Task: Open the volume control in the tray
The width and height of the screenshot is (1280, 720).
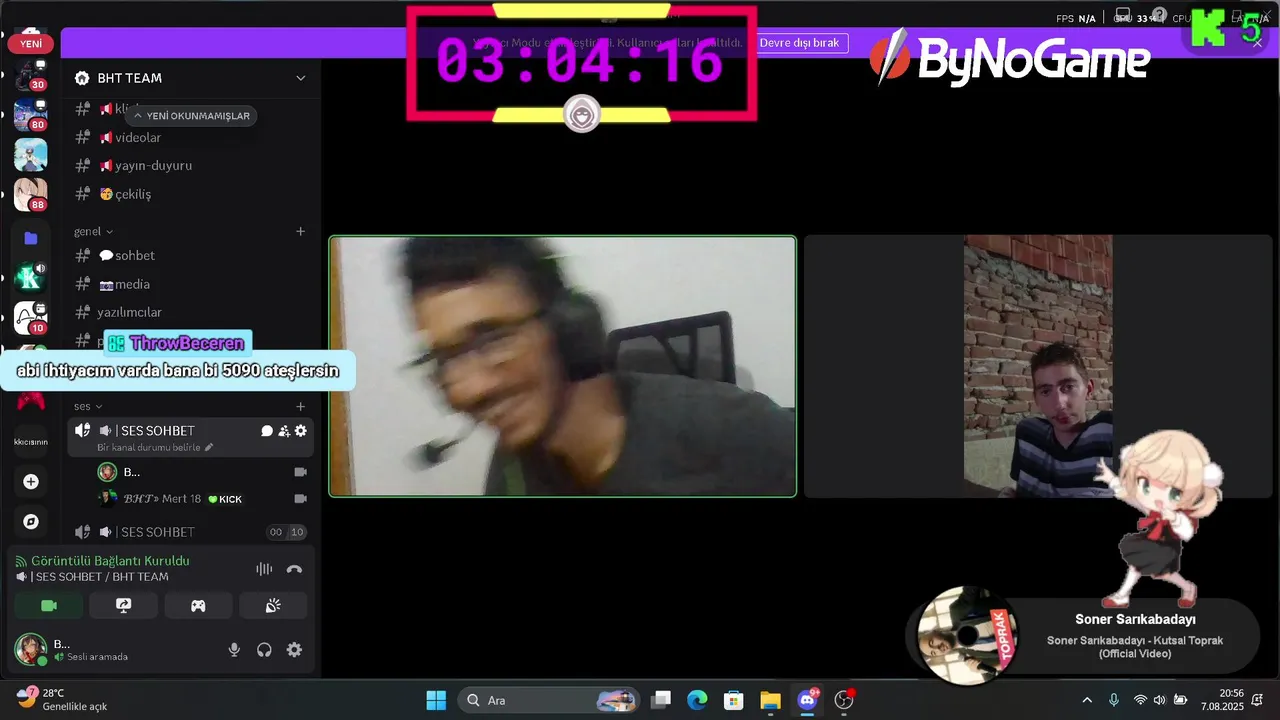Action: [x=1160, y=700]
